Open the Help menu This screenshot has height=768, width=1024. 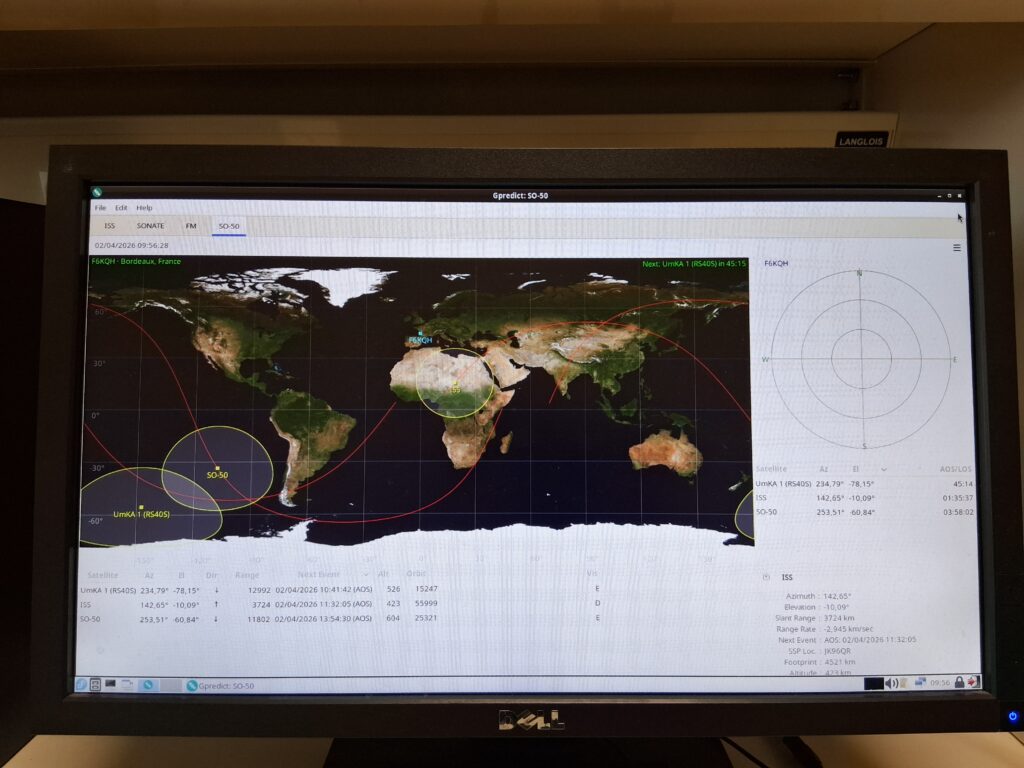145,208
